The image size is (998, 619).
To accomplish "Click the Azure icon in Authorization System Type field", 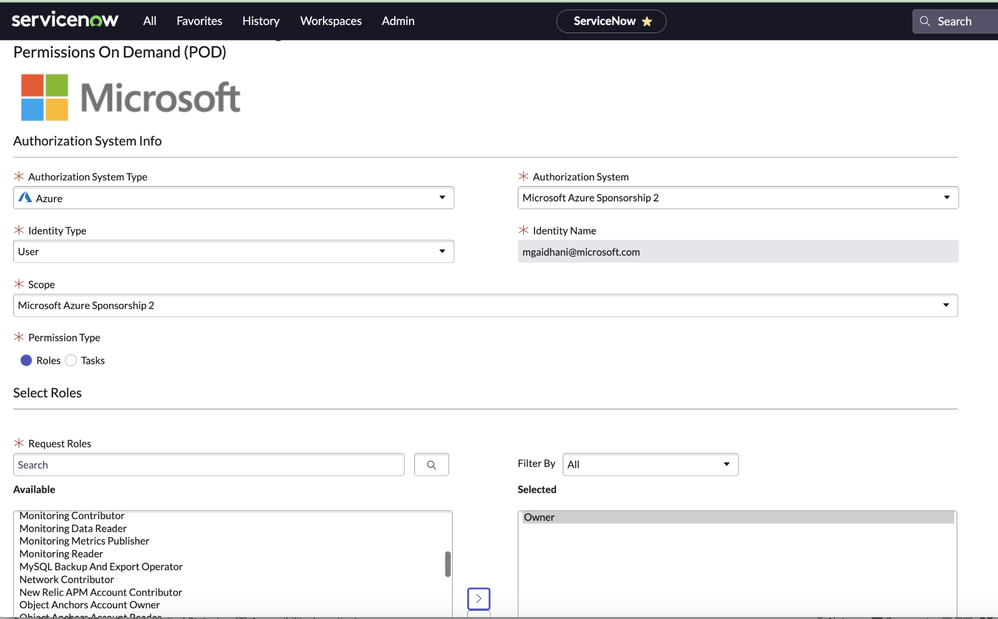I will (28, 197).
